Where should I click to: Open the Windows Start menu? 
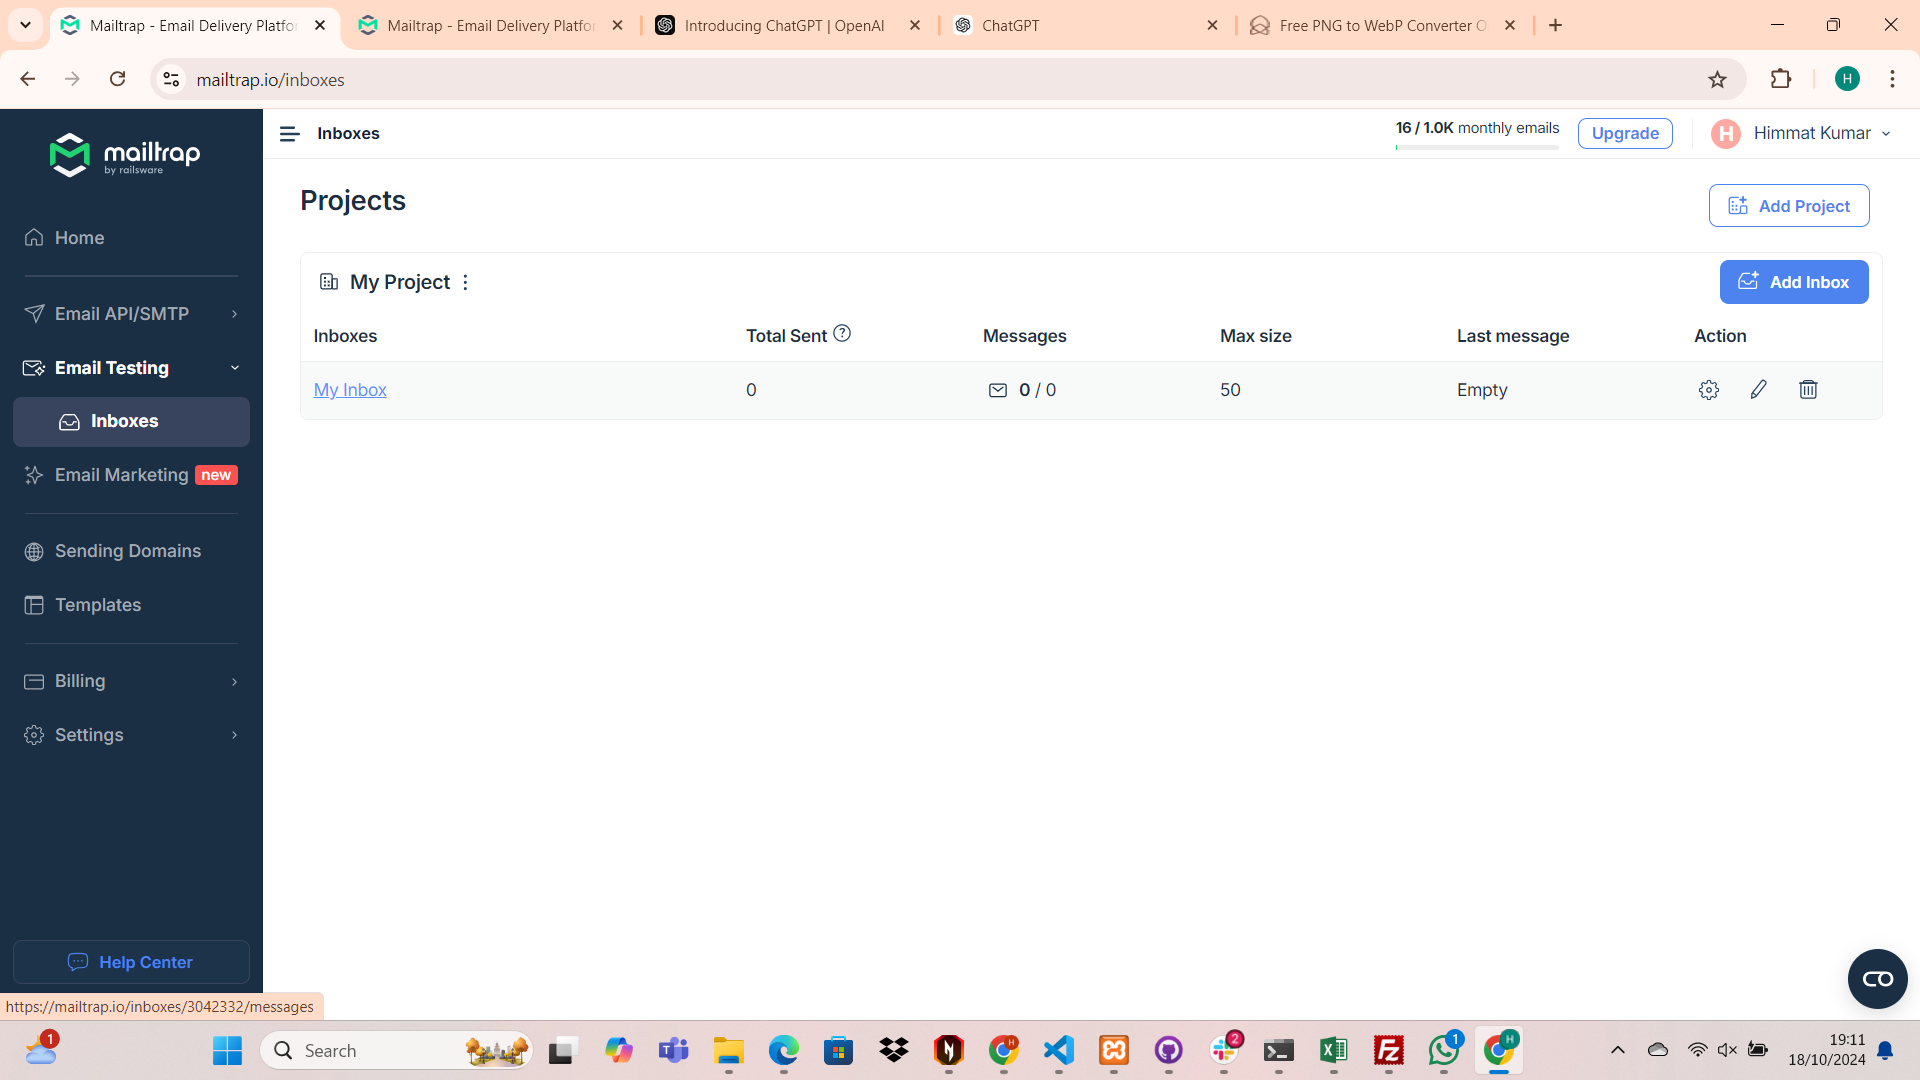click(227, 1051)
